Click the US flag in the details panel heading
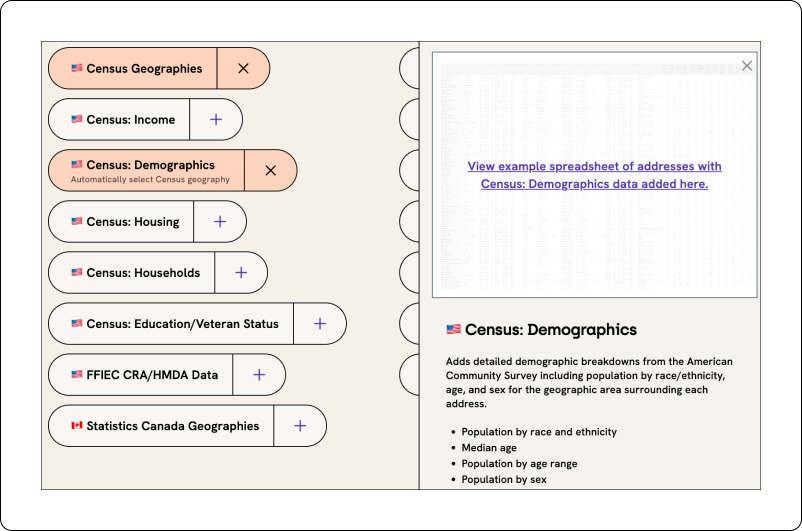 pyautogui.click(x=453, y=329)
